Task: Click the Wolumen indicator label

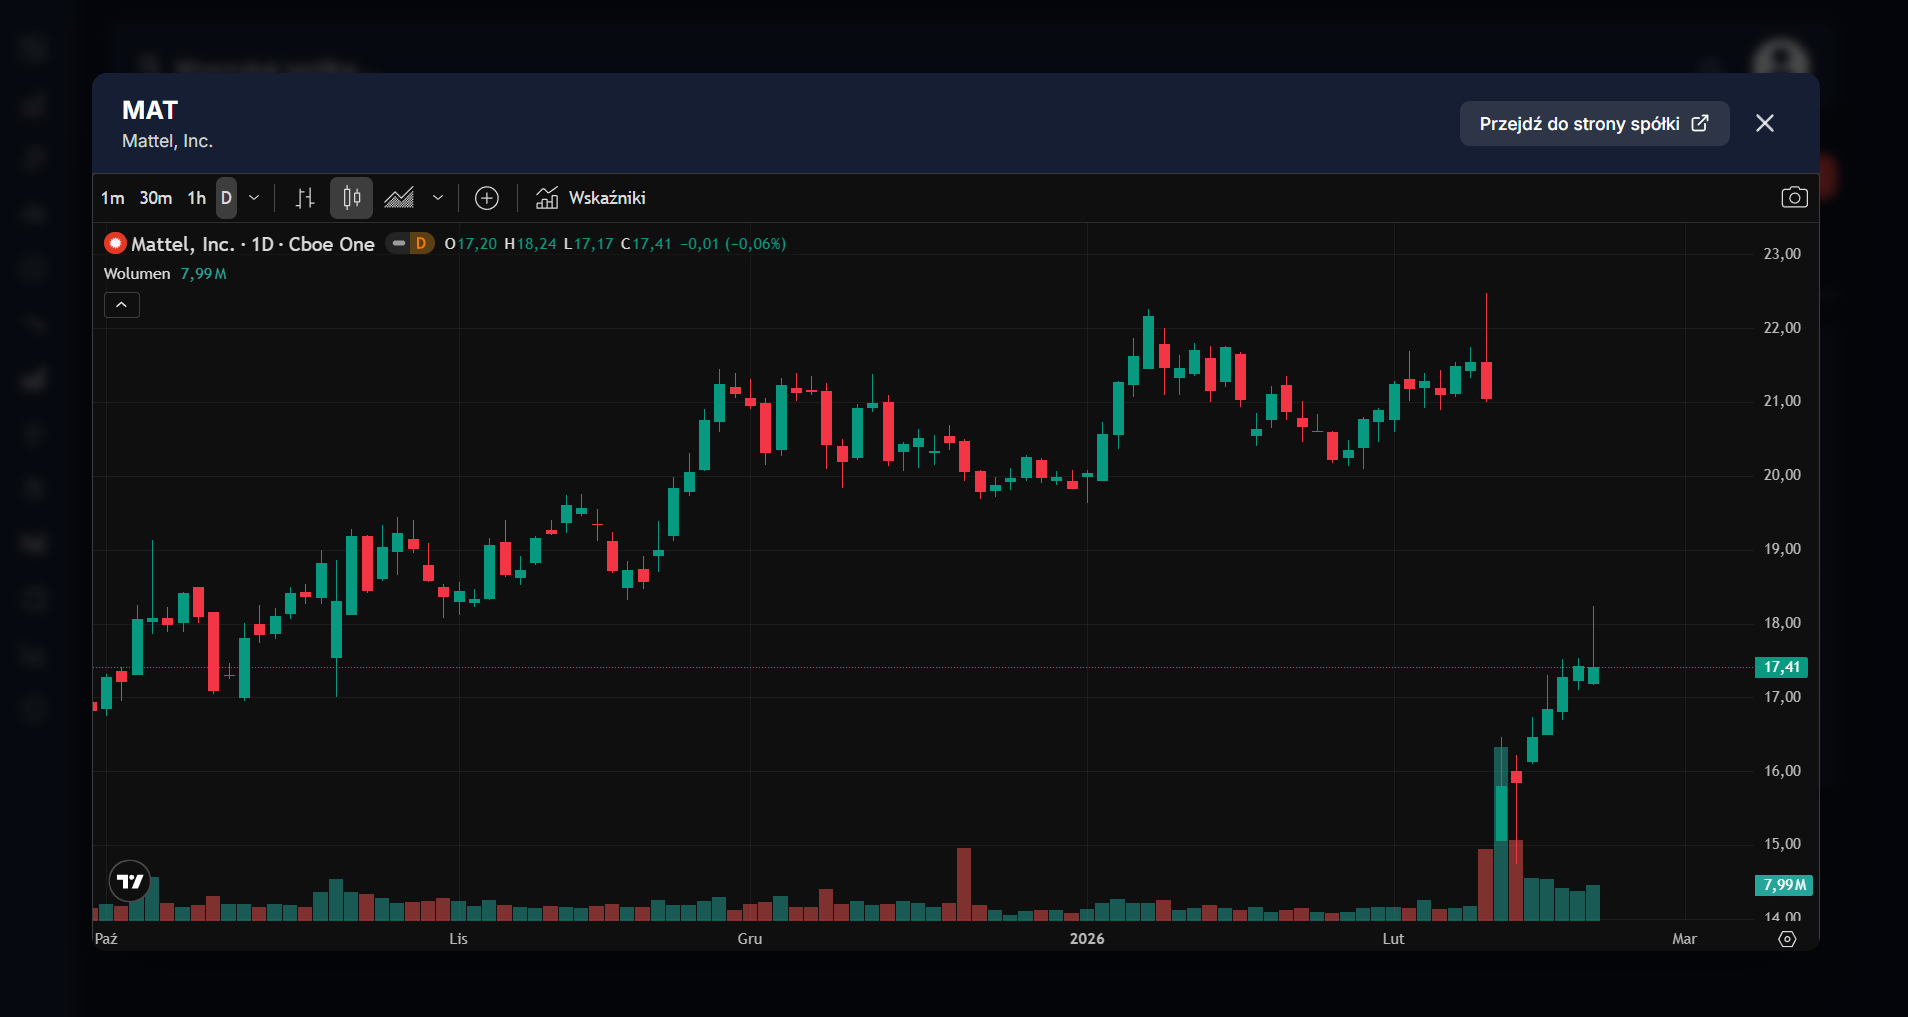Action: [137, 274]
